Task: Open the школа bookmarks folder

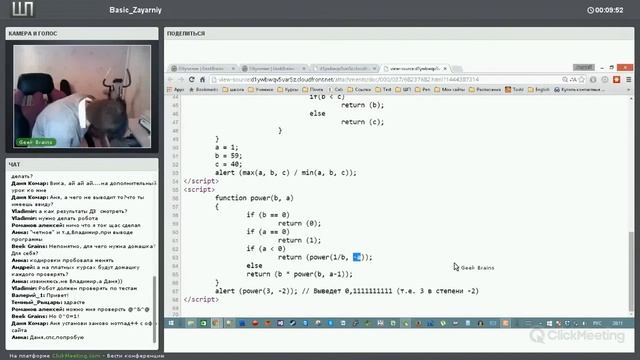Action: coord(233,89)
